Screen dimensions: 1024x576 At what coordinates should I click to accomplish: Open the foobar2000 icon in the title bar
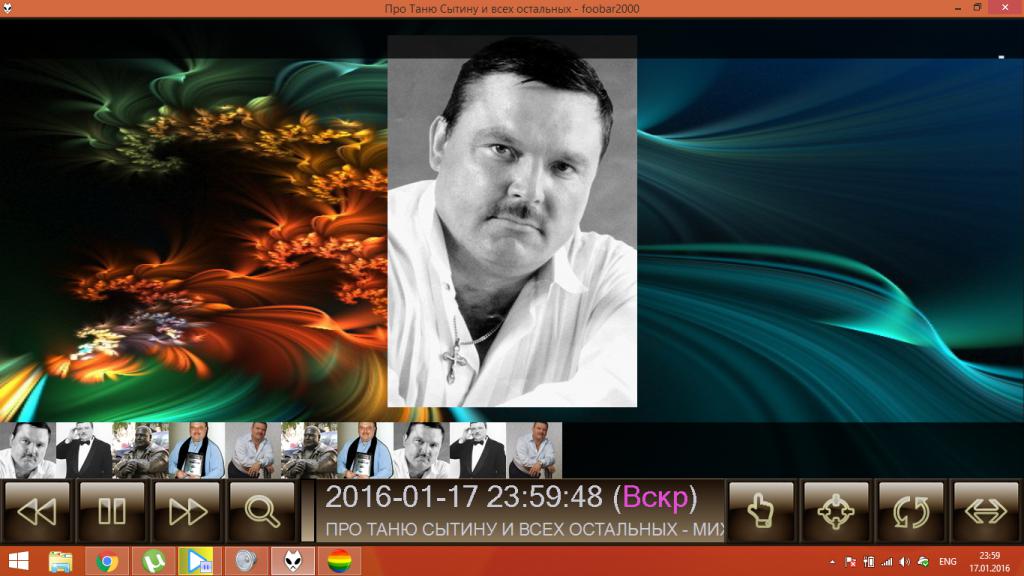point(7,8)
